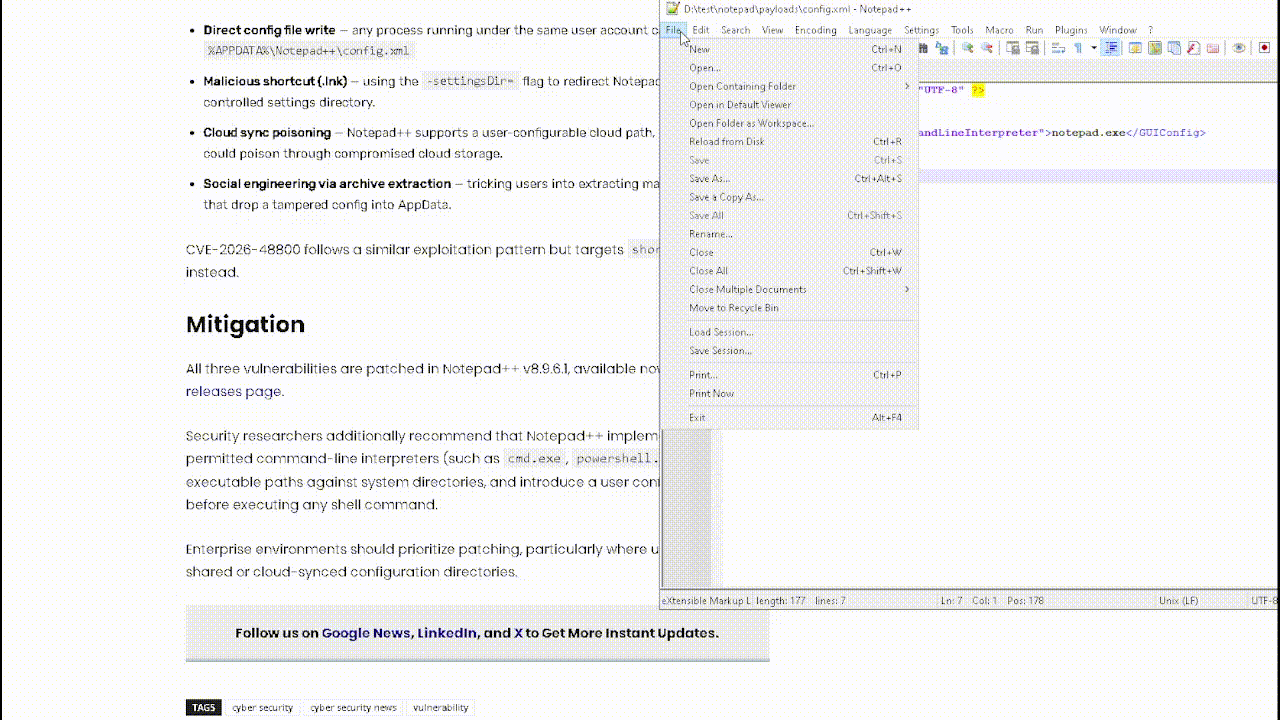Select Open in Default Viewer
The width and height of the screenshot is (1280, 720).
(x=789, y=105)
